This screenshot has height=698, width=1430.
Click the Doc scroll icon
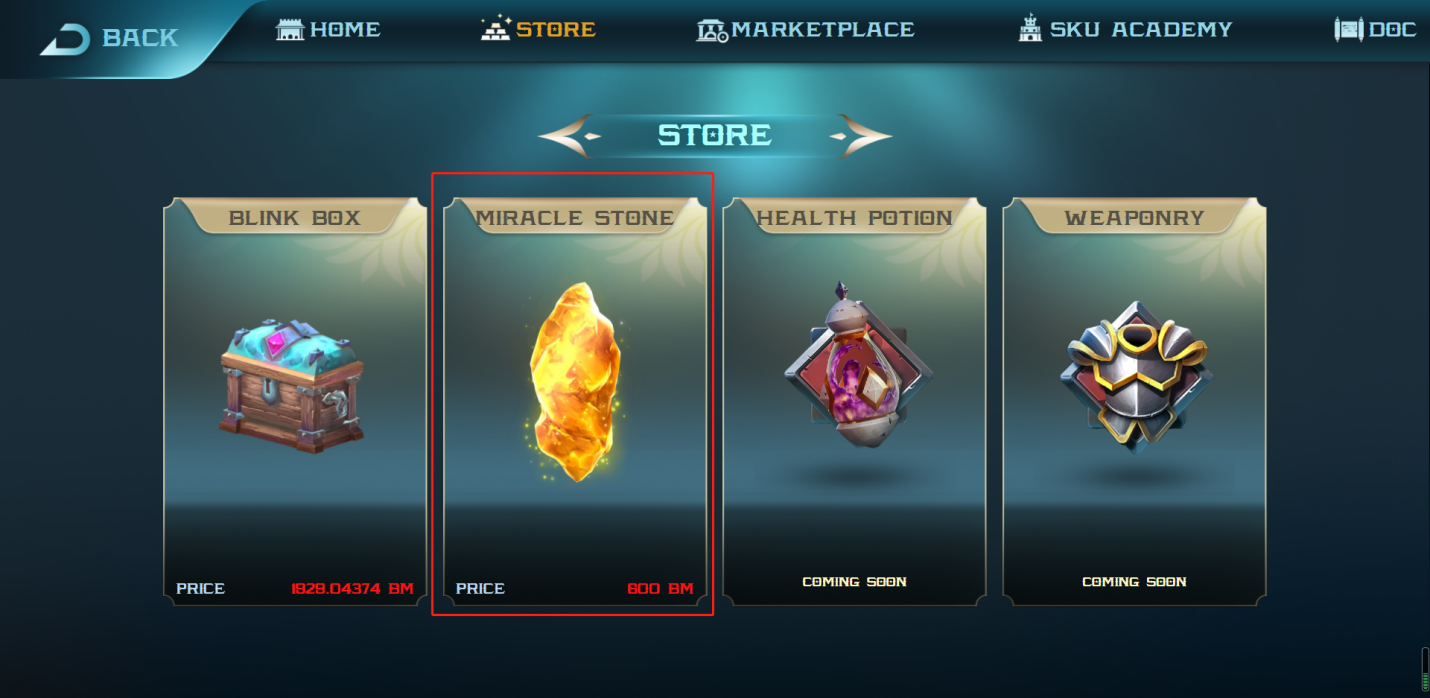(1349, 29)
